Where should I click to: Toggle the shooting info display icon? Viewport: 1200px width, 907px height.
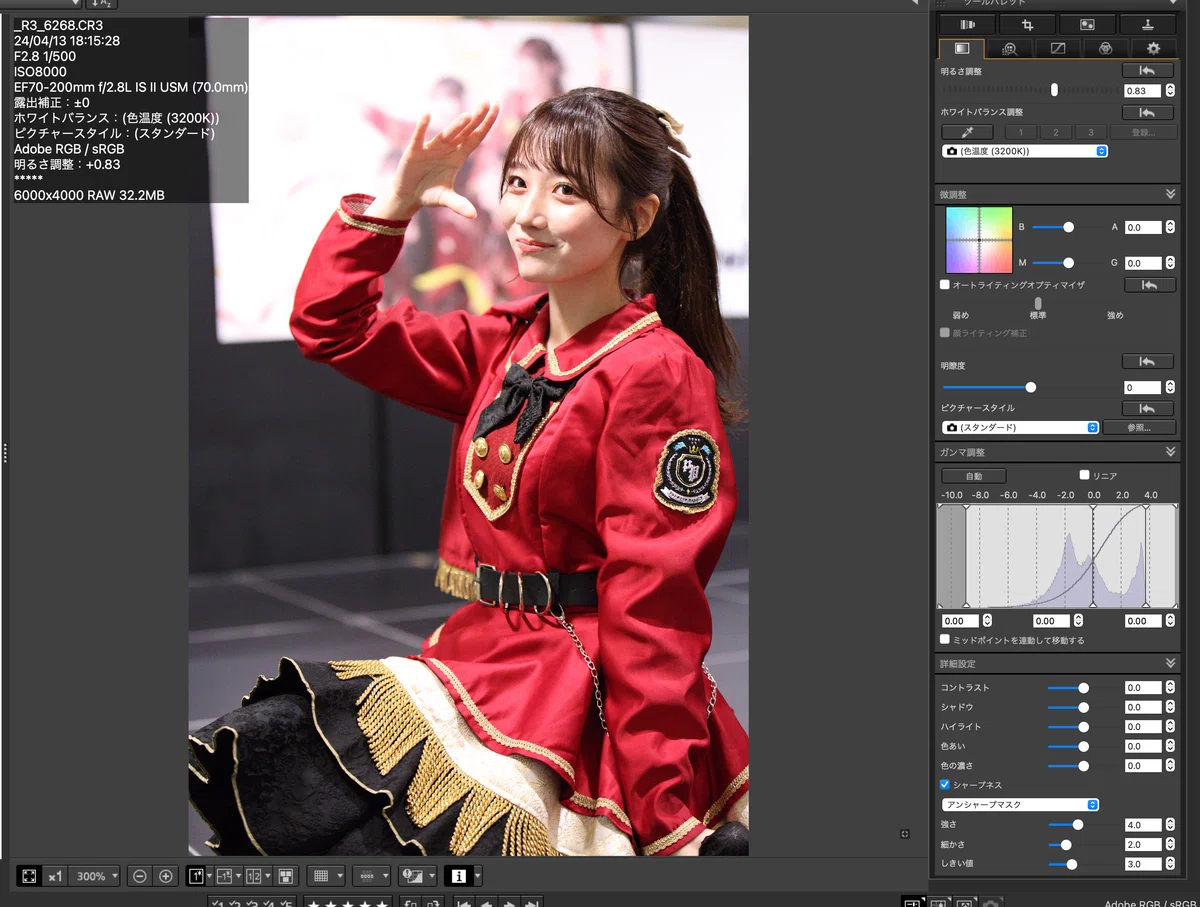[x=459, y=876]
